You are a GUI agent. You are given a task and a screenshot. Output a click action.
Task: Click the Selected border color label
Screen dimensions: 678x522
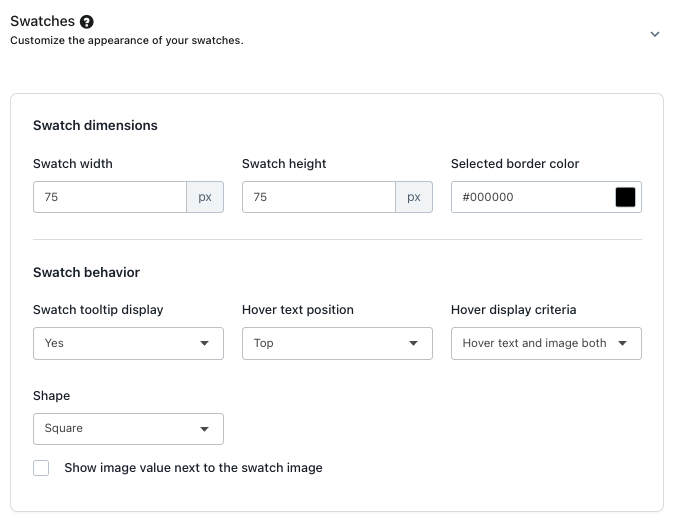515,164
